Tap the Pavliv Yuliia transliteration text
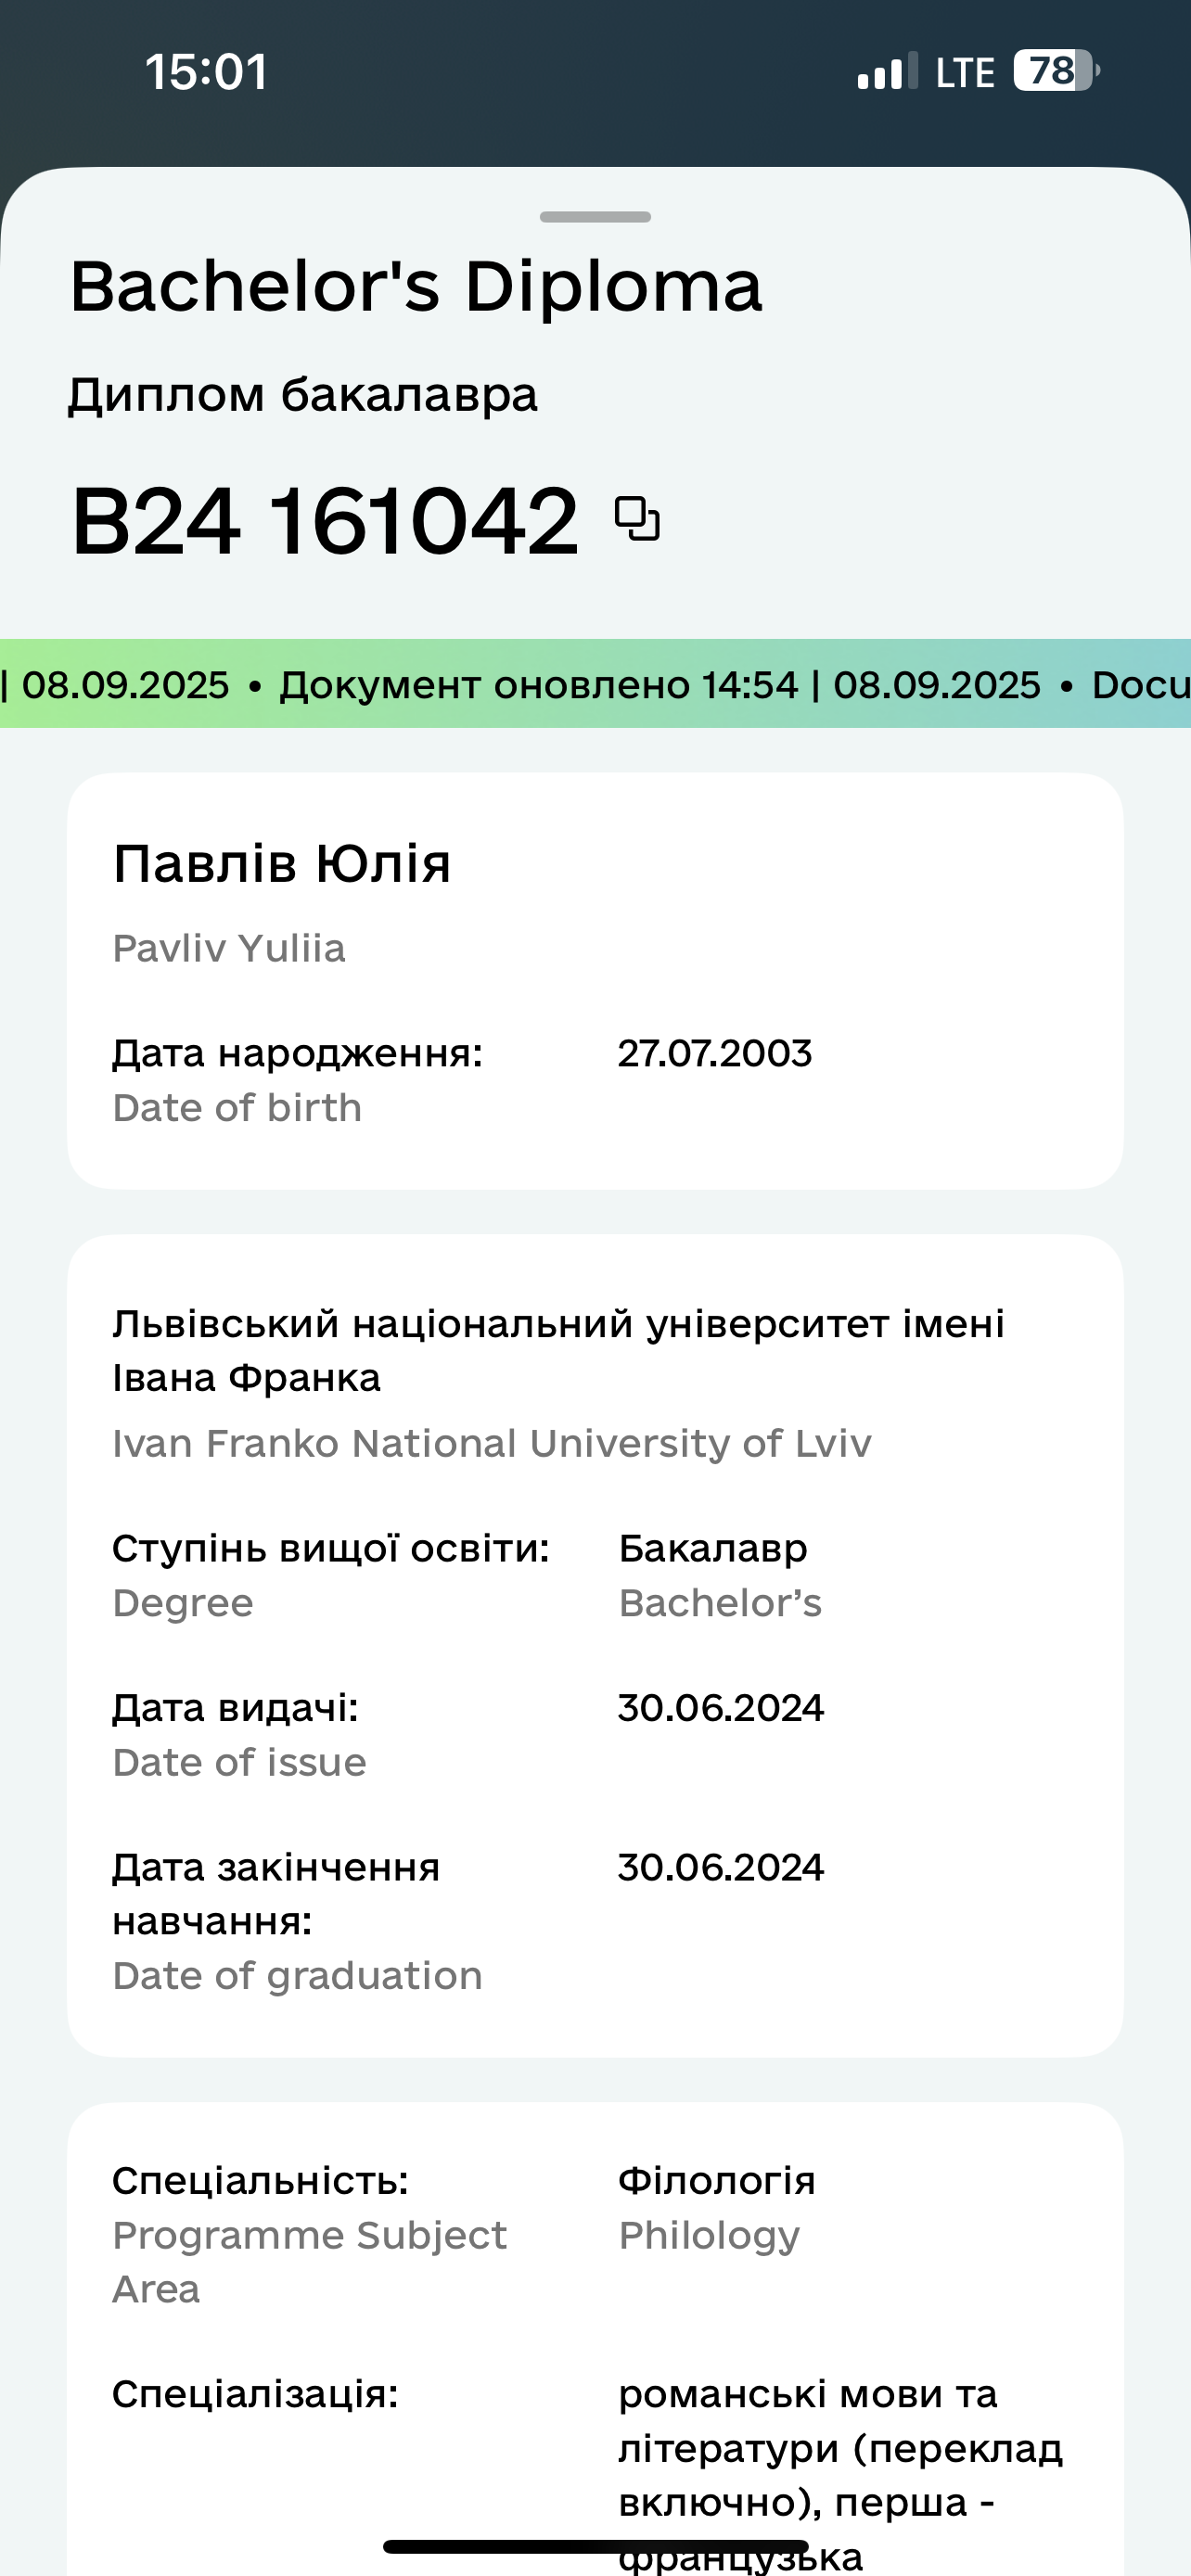Screen dimensions: 1191x2576 pos(229,948)
